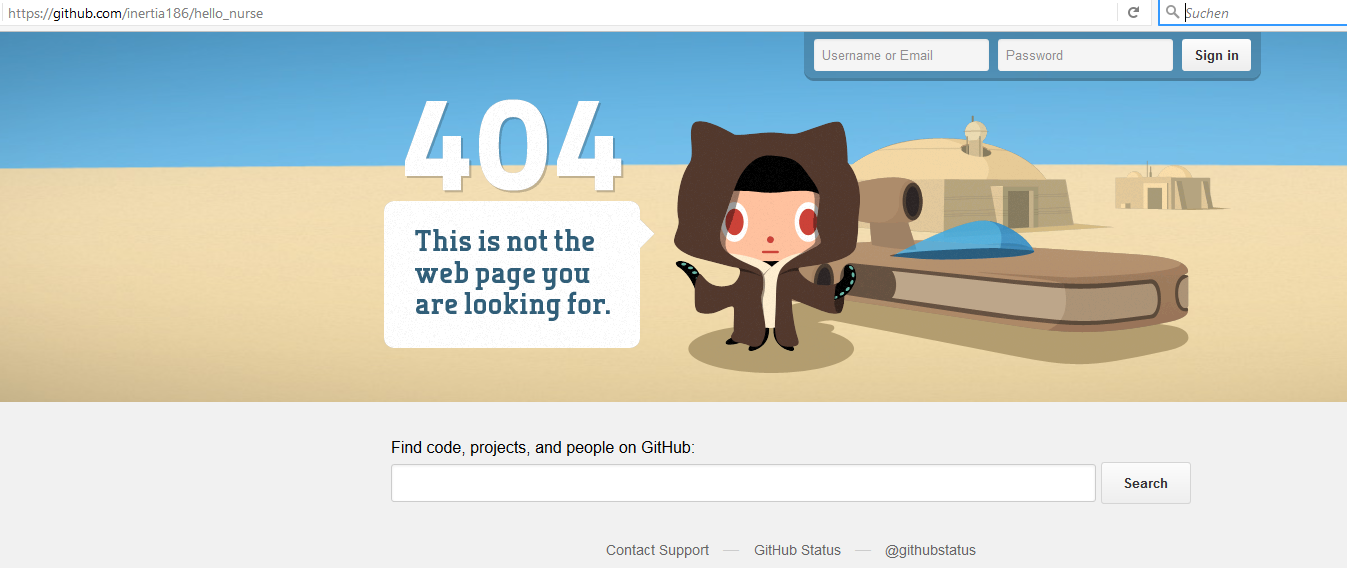Focus the Username or Email field
Viewport: 1347px width, 568px height.
901,55
